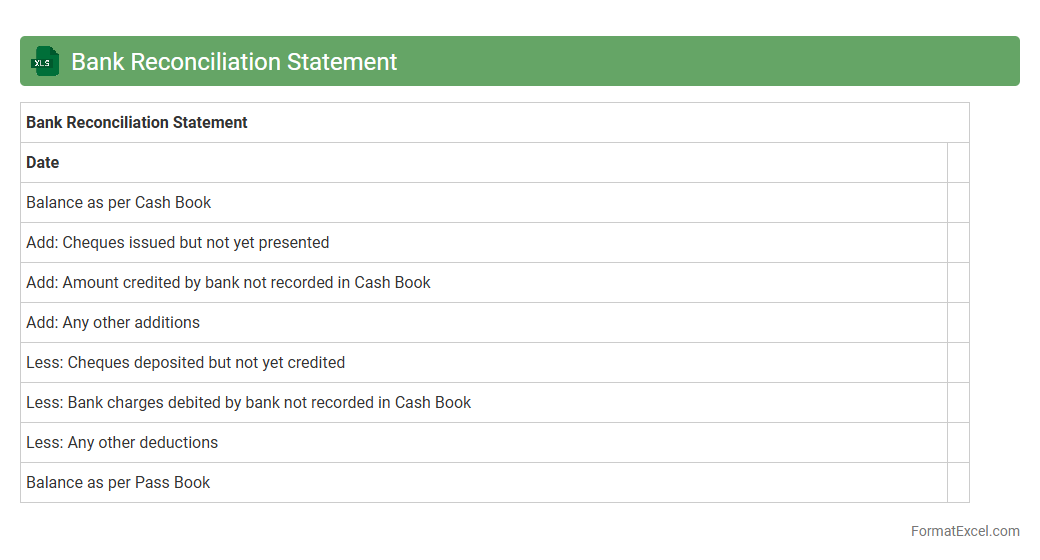Click value cell for Bank charges debited

pos(958,403)
